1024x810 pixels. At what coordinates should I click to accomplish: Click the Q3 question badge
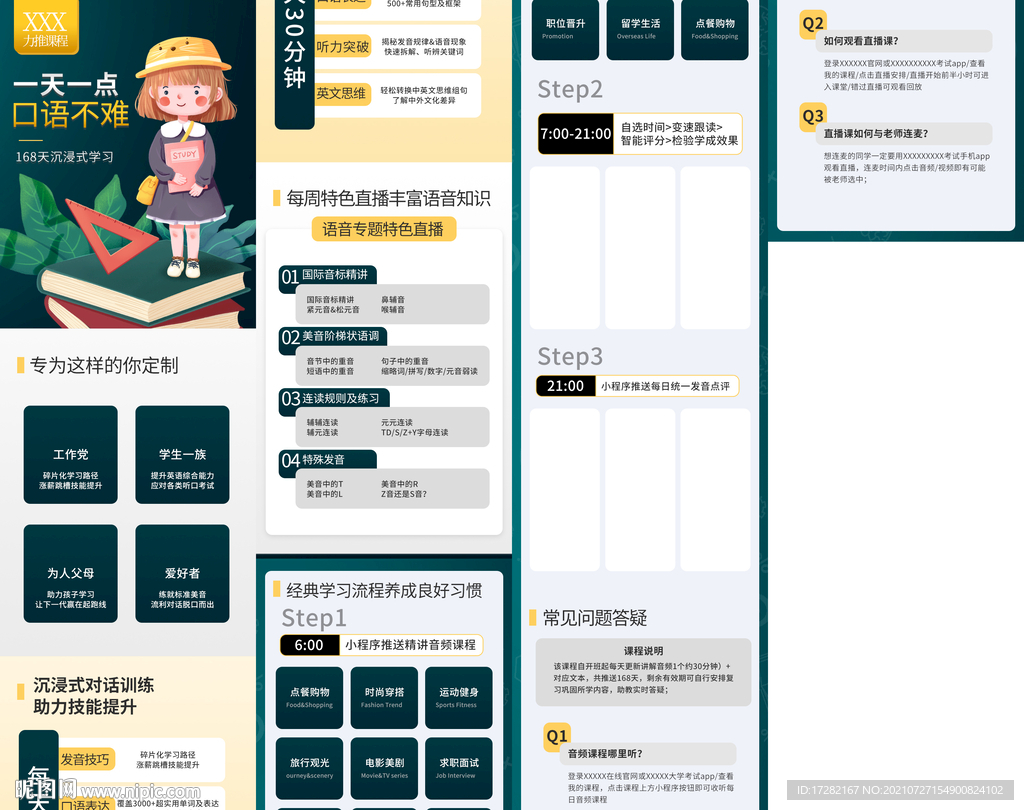(x=813, y=117)
